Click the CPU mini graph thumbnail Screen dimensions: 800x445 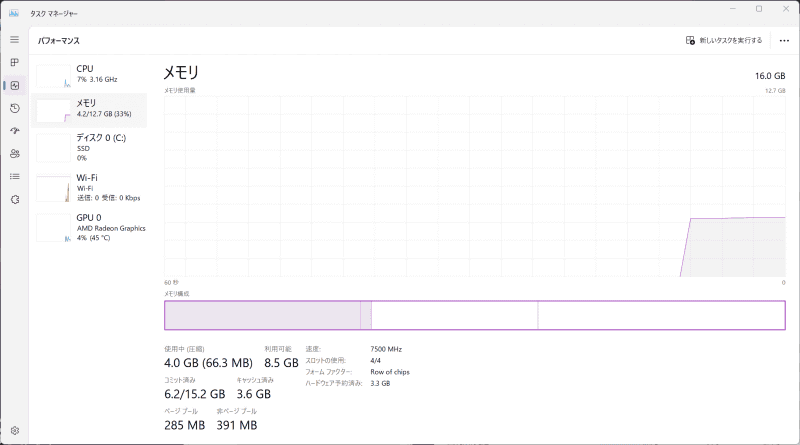coord(54,76)
